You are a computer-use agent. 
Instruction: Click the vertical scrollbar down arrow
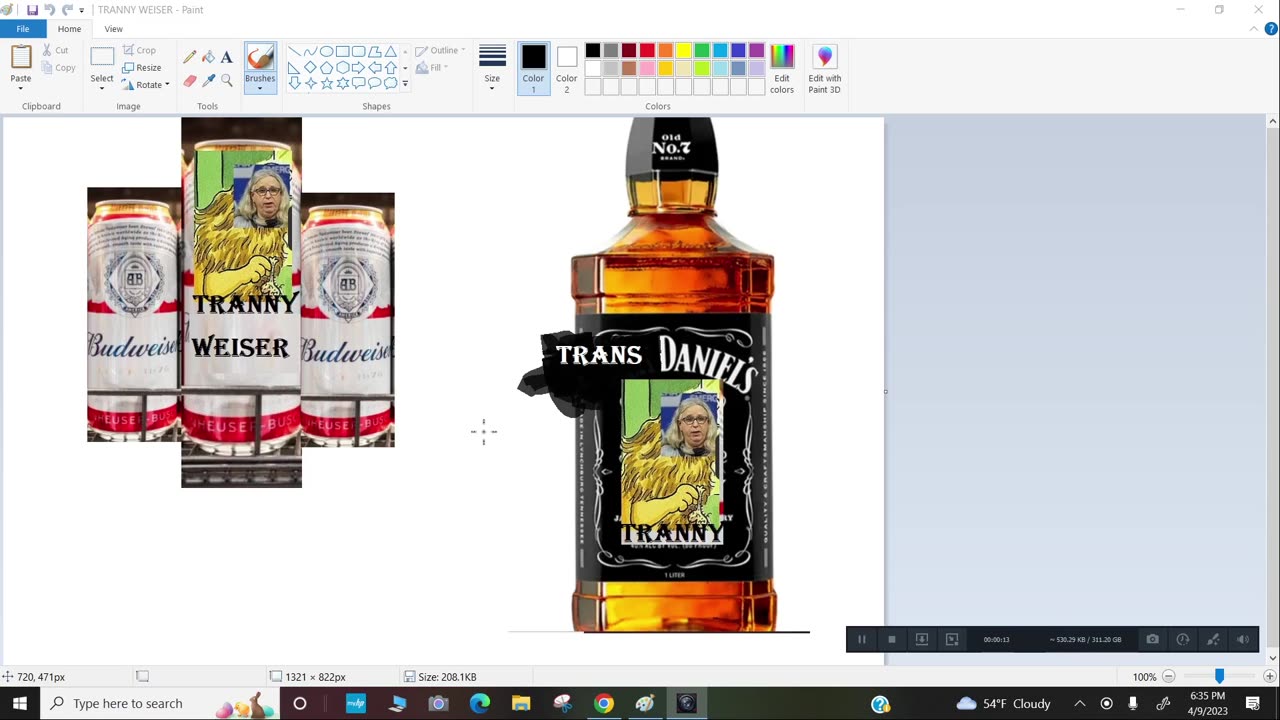click(1272, 658)
